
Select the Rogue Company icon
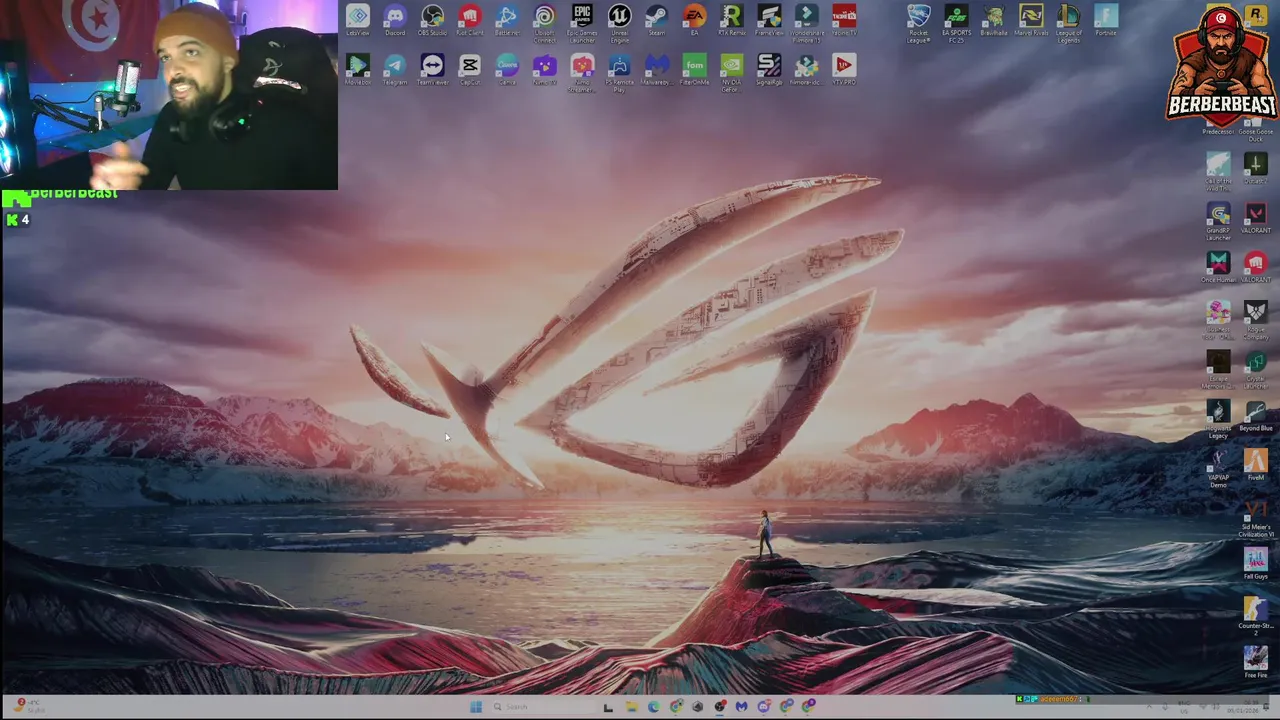click(x=1256, y=319)
